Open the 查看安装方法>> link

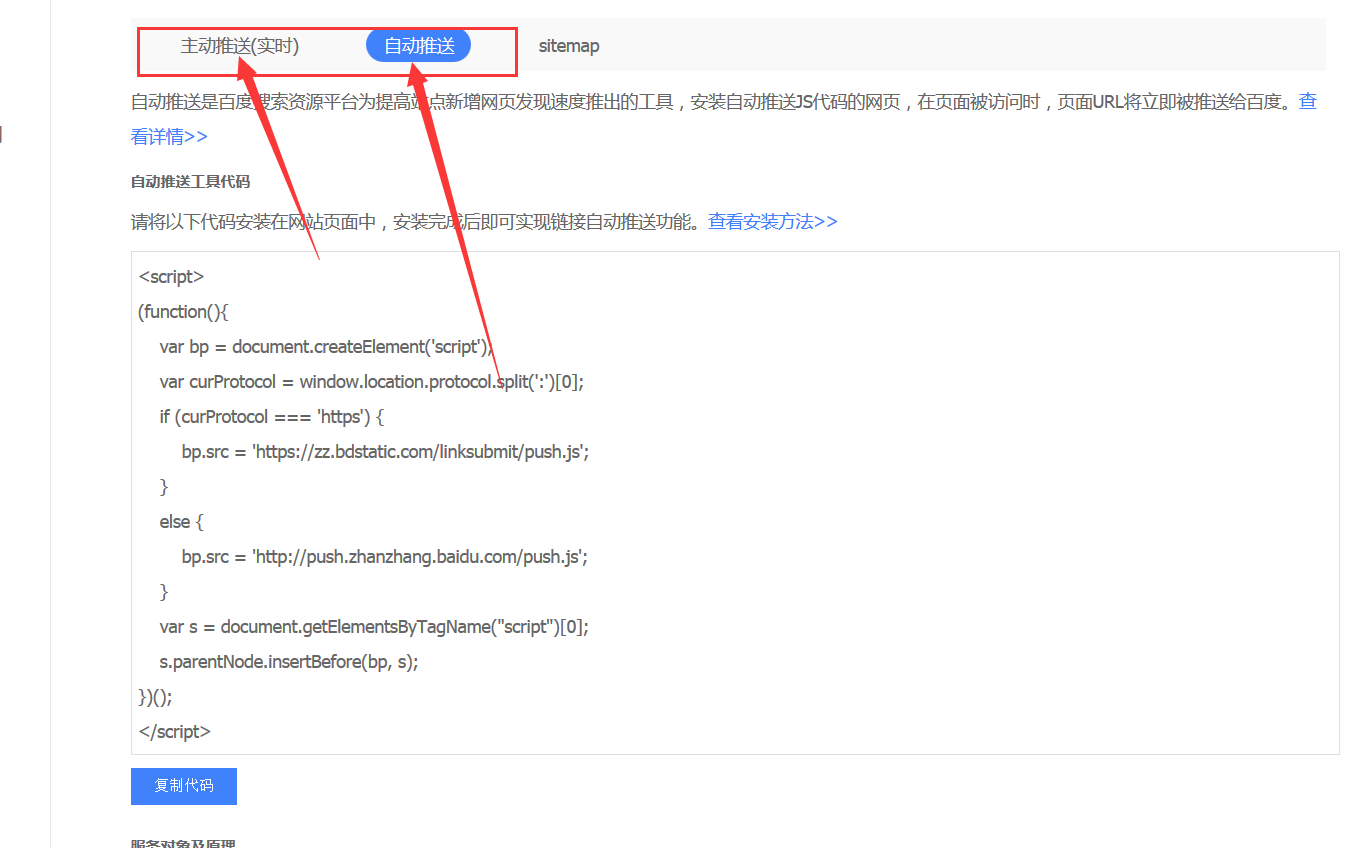click(x=772, y=222)
